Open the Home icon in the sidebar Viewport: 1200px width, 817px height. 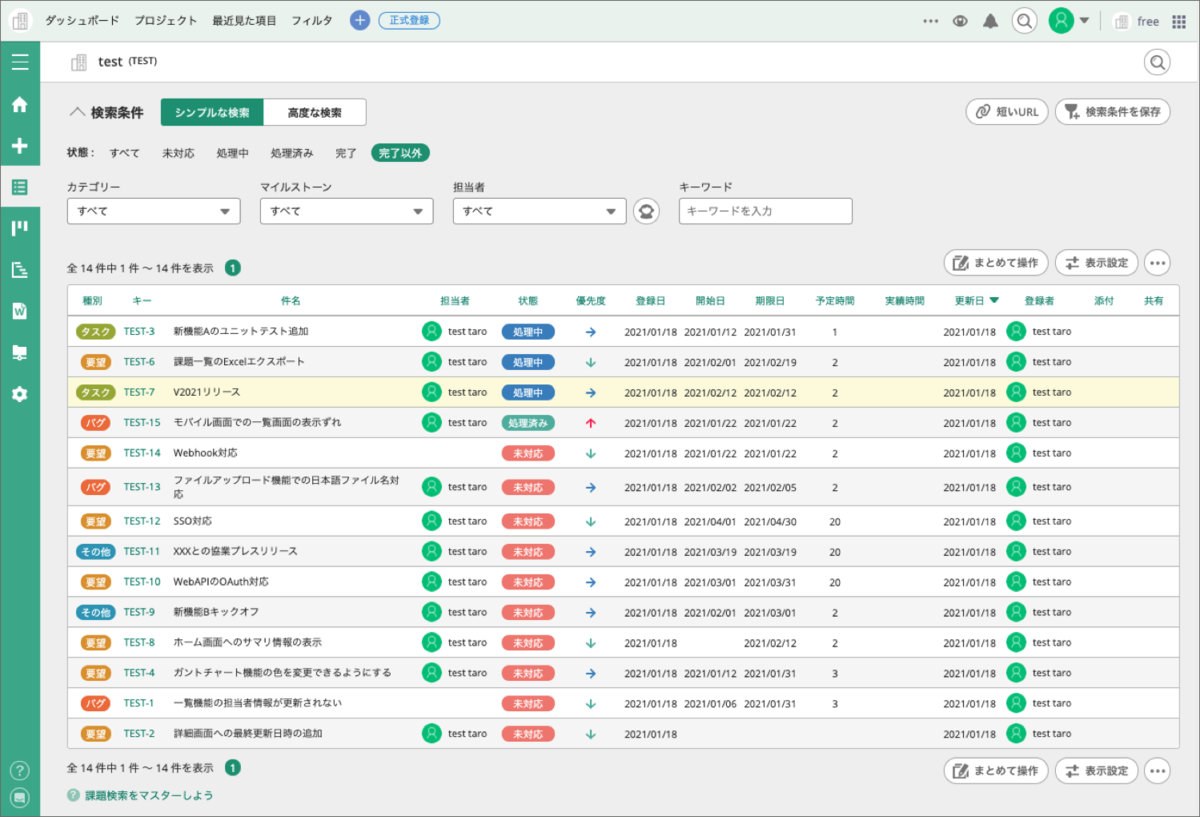point(19,105)
